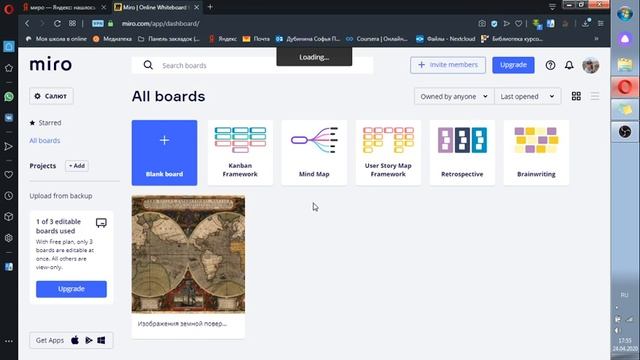Open Медиатека bookmark
The height and width of the screenshot is (360, 640).
113,39
